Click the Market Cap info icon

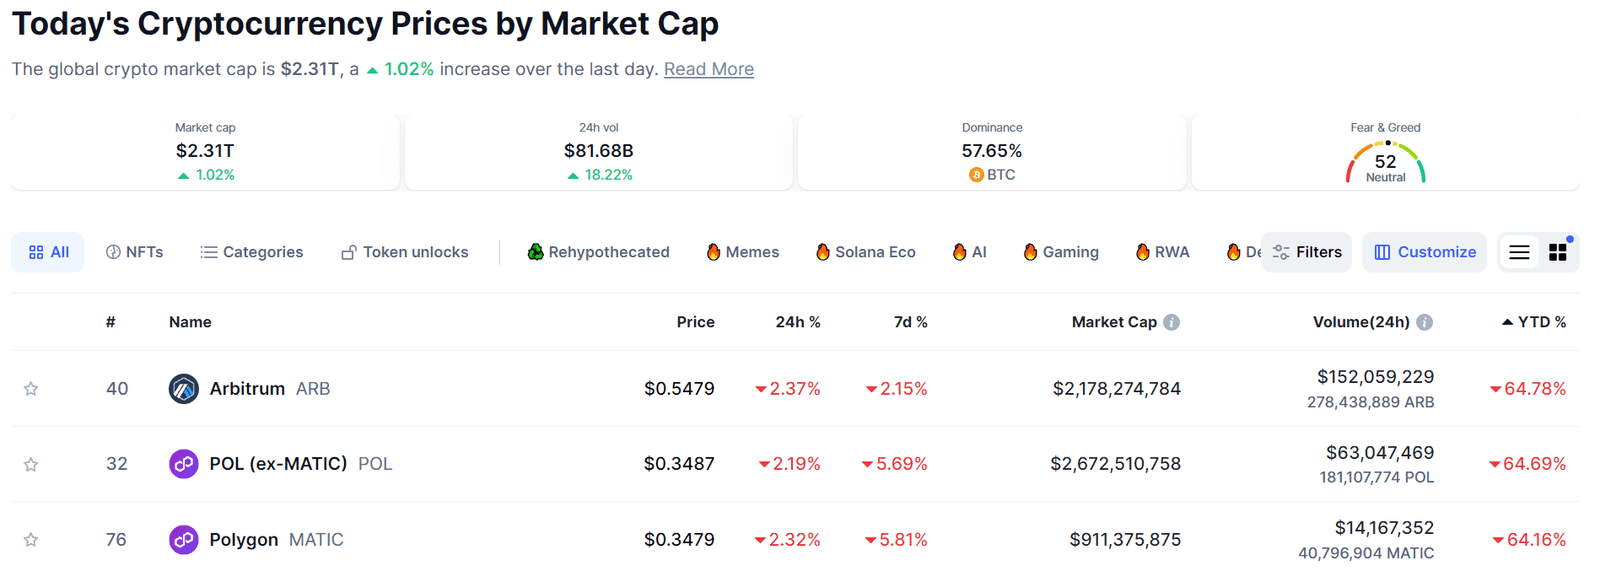[1172, 322]
